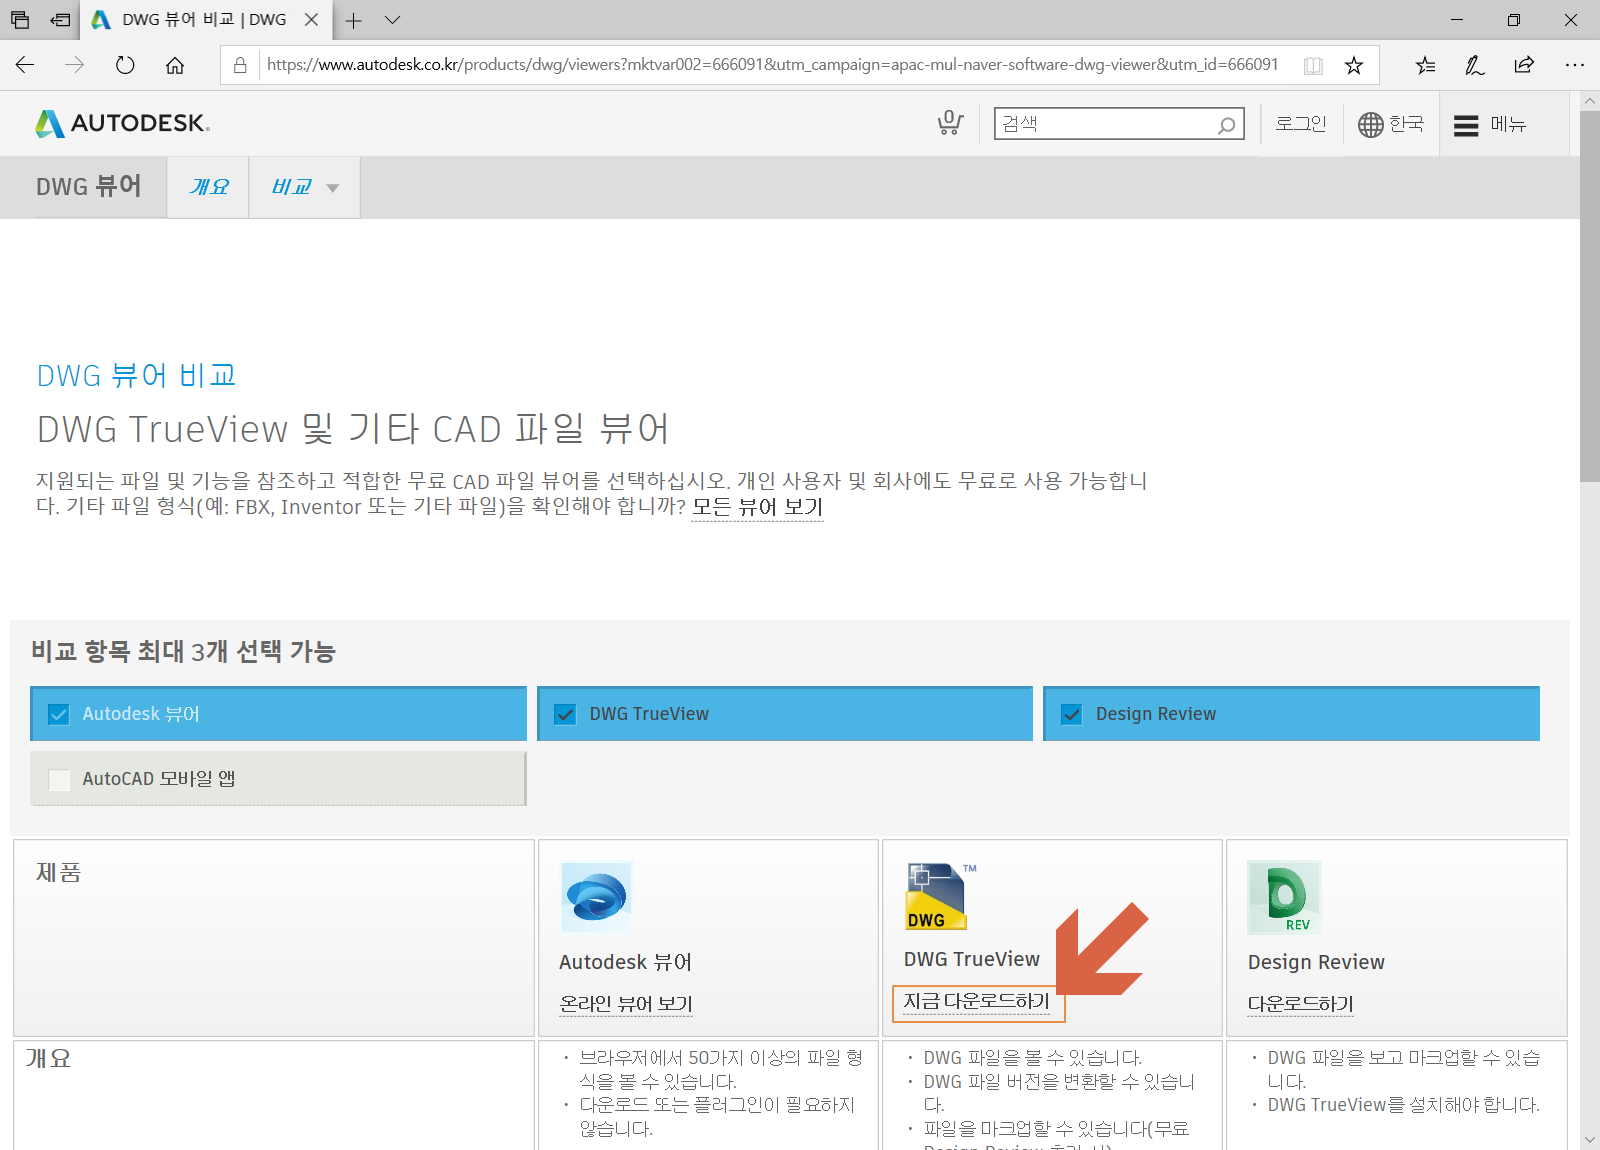Add page to favorites star

click(x=1354, y=65)
